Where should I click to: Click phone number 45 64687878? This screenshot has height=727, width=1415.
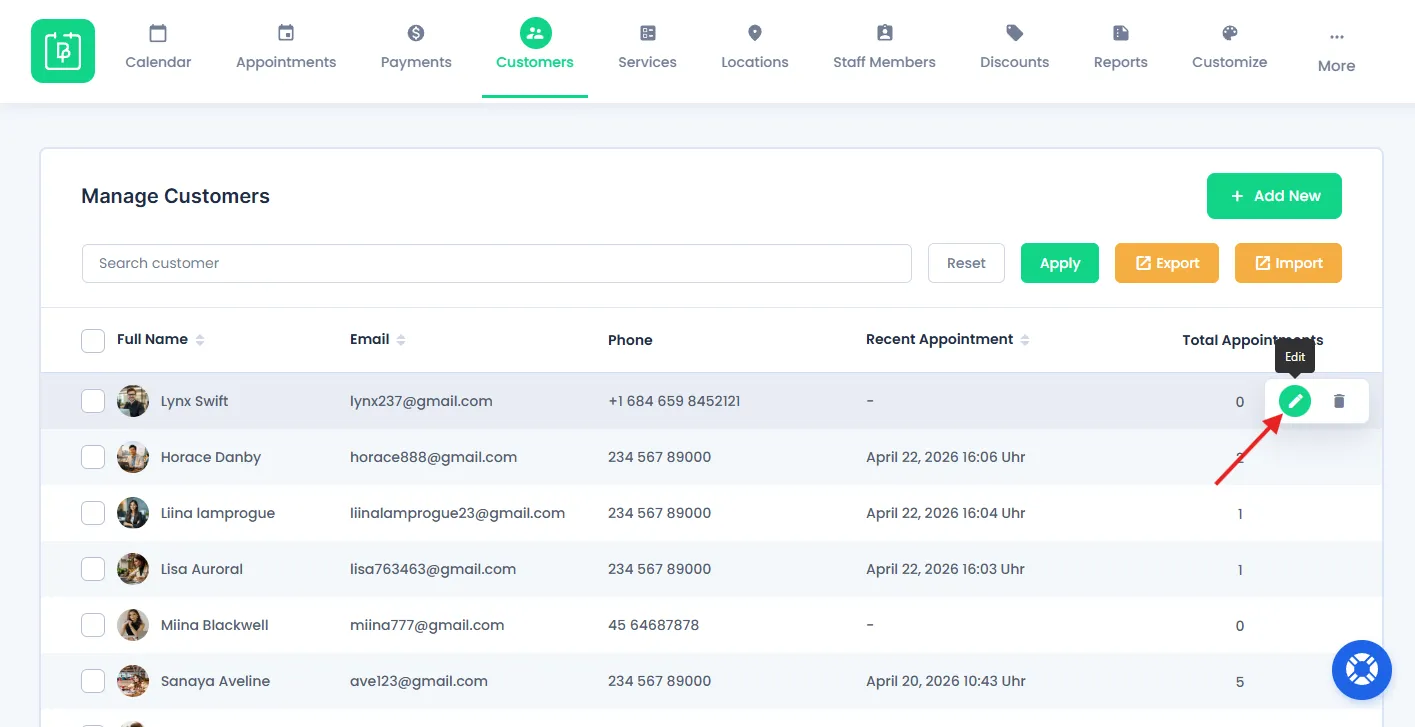(654, 625)
